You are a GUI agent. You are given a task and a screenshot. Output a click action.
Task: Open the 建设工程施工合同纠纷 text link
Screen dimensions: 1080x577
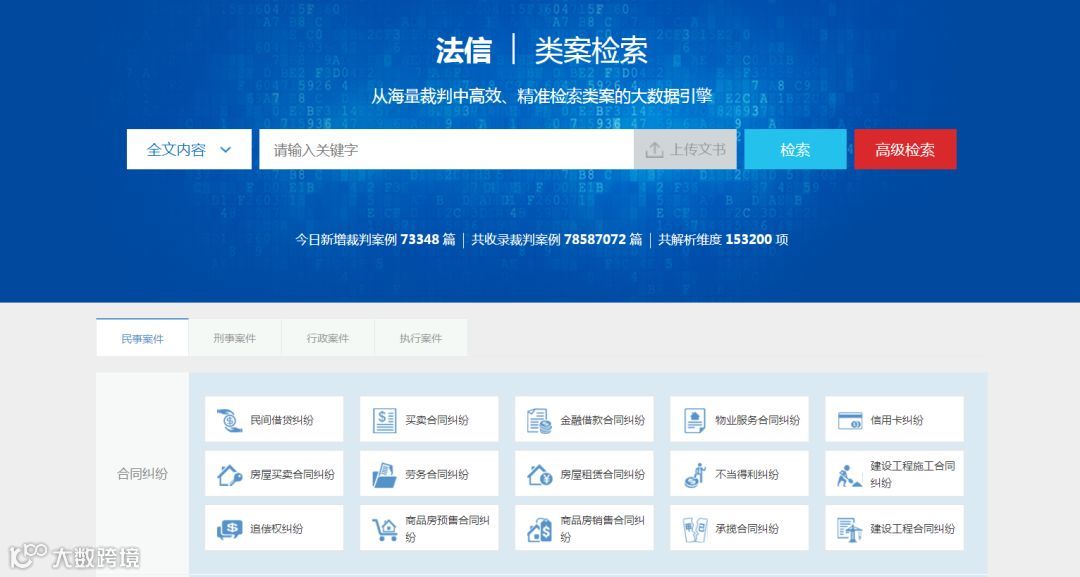(x=913, y=474)
